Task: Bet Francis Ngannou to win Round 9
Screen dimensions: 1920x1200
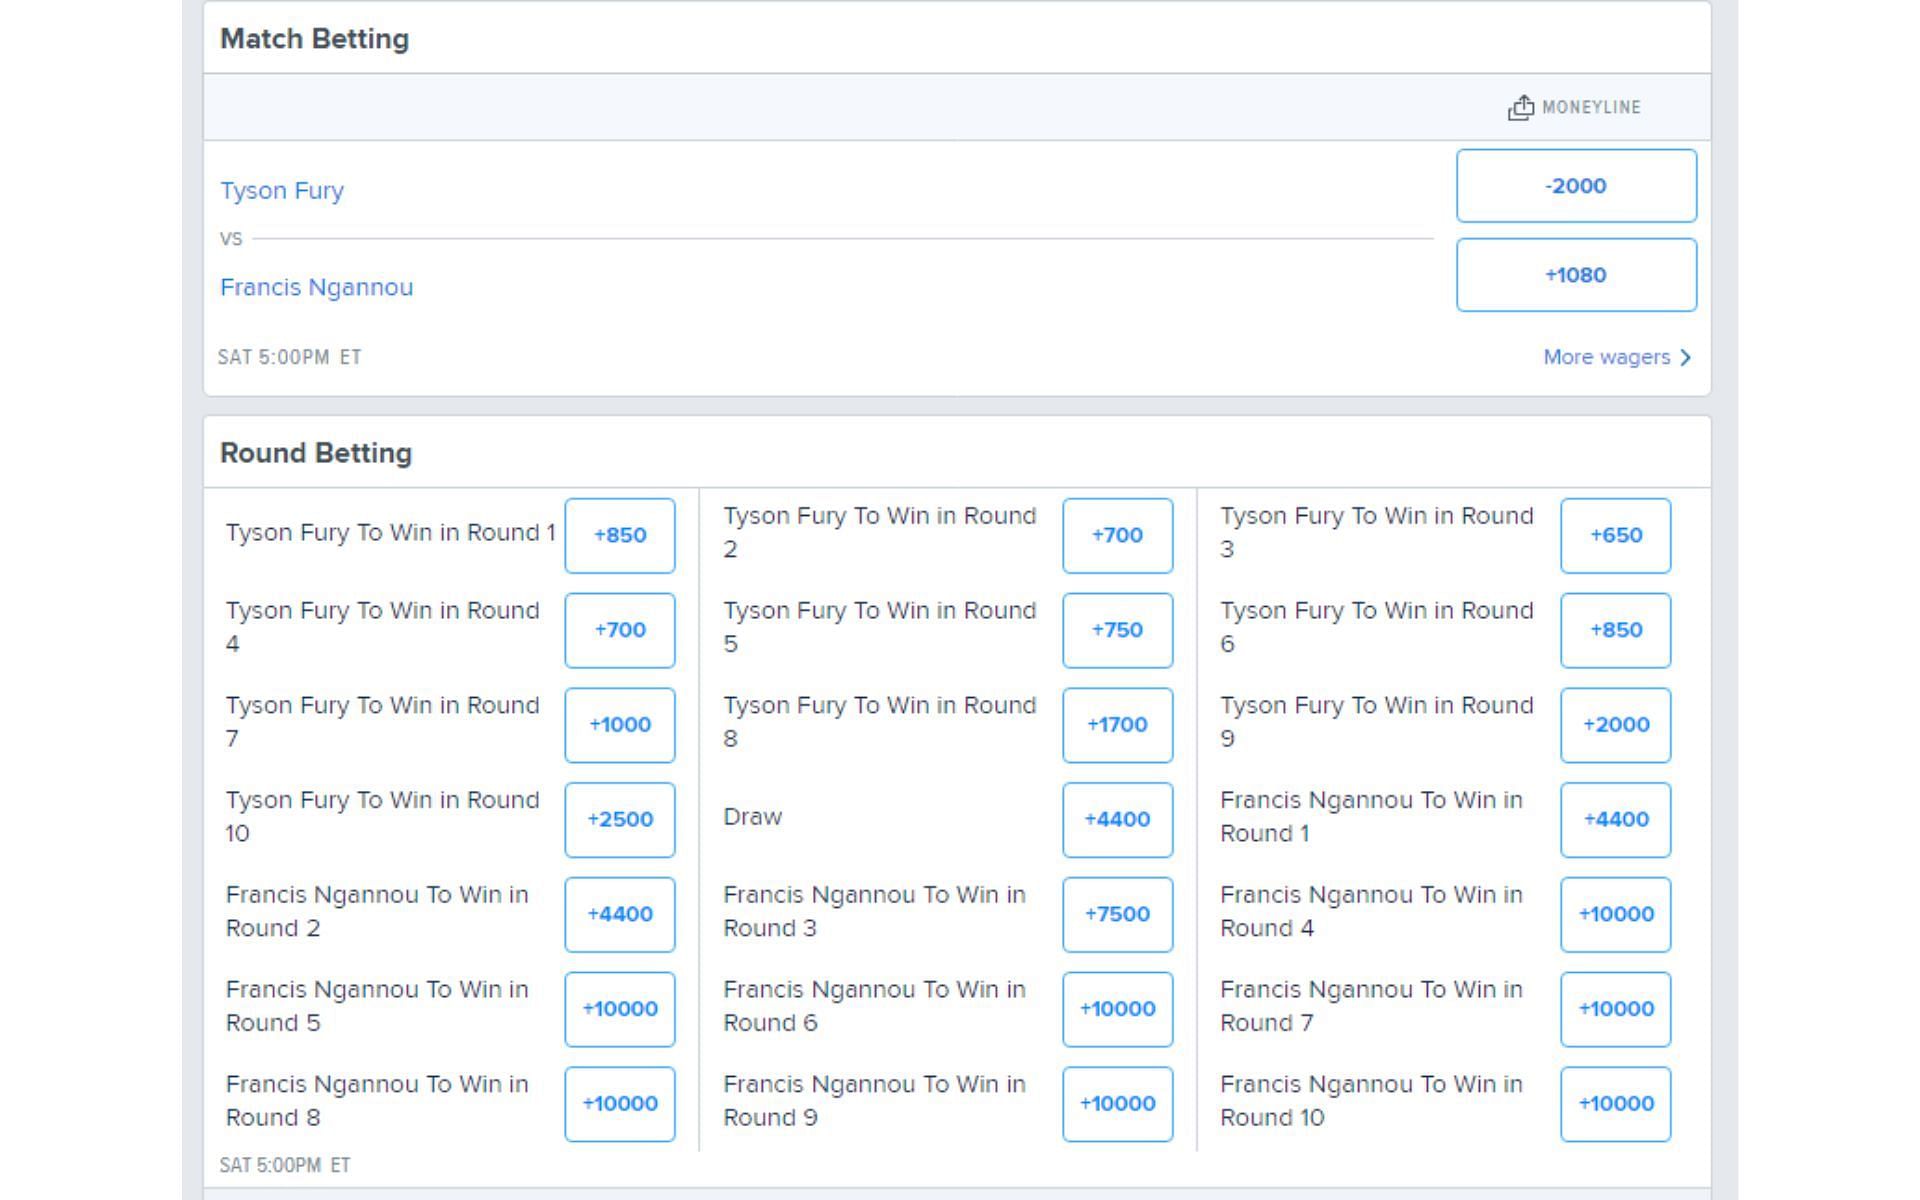Action: (x=1117, y=1104)
